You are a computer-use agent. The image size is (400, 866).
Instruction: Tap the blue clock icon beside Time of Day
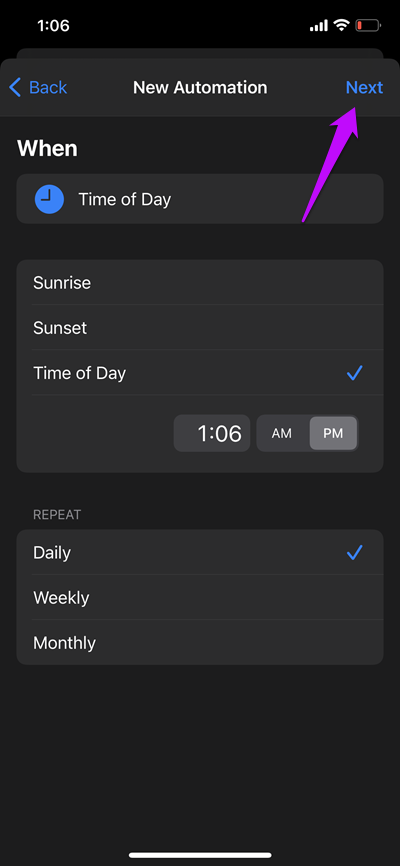(50, 199)
